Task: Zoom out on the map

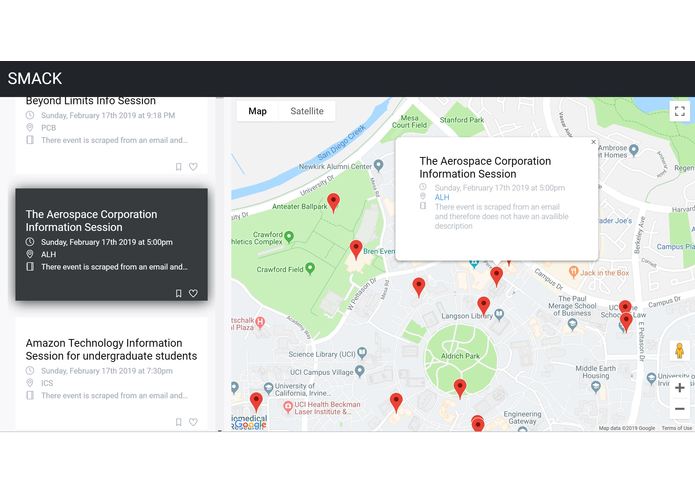Action: pyautogui.click(x=679, y=409)
